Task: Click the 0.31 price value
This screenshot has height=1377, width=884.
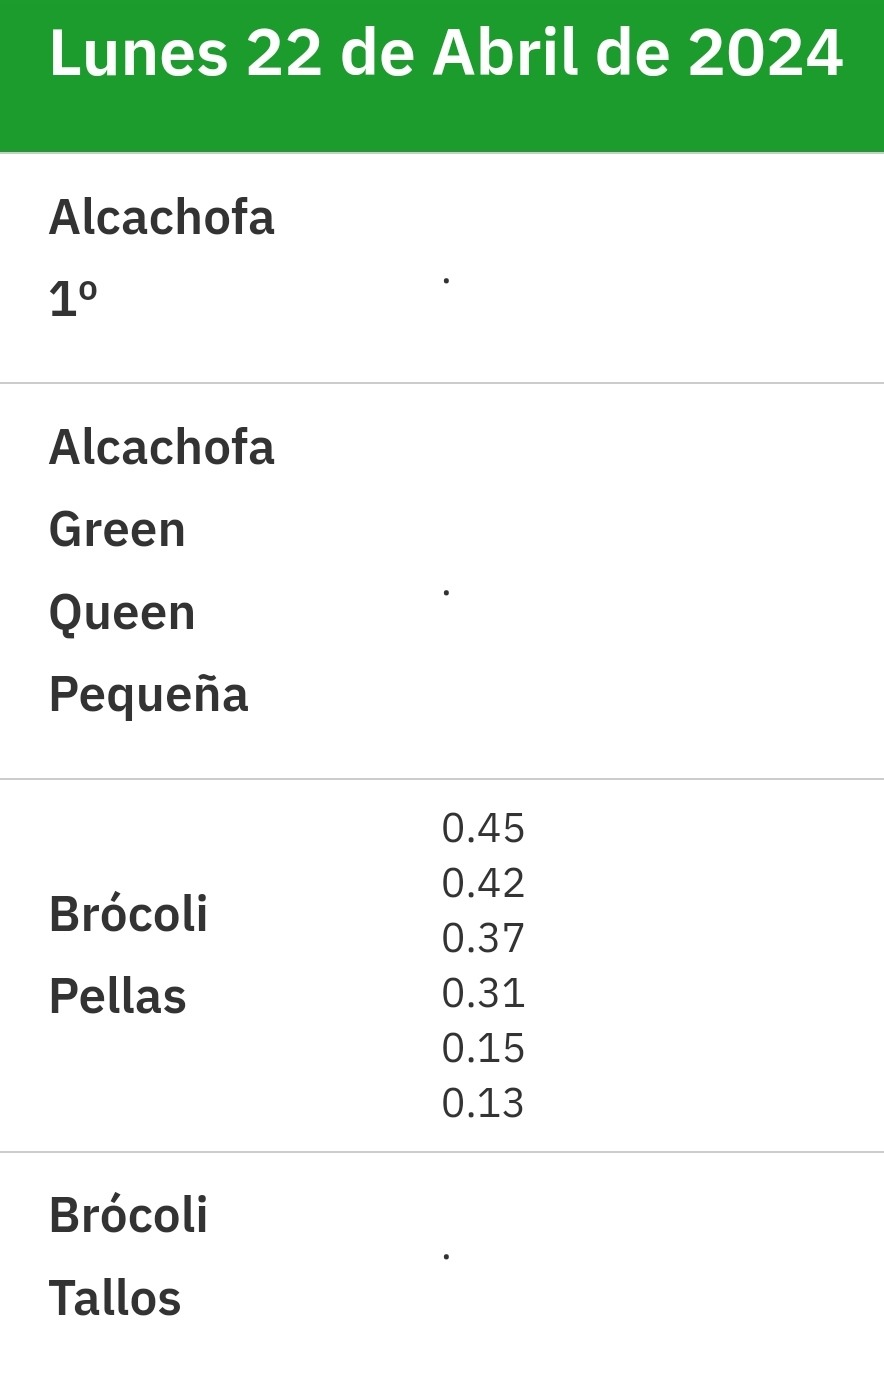Action: 483,993
